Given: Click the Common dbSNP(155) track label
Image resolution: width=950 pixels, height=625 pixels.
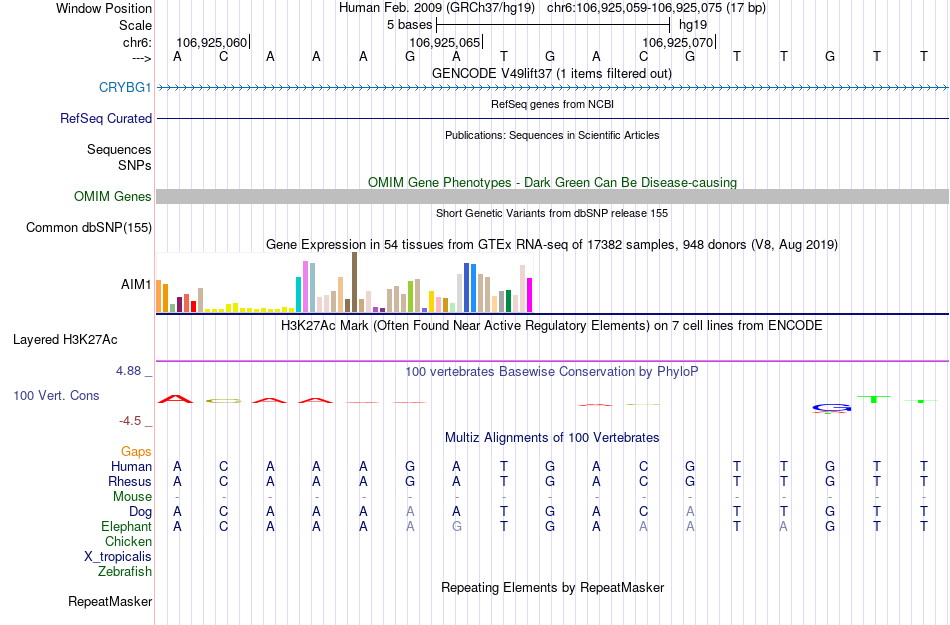Looking at the screenshot, I should (x=88, y=228).
